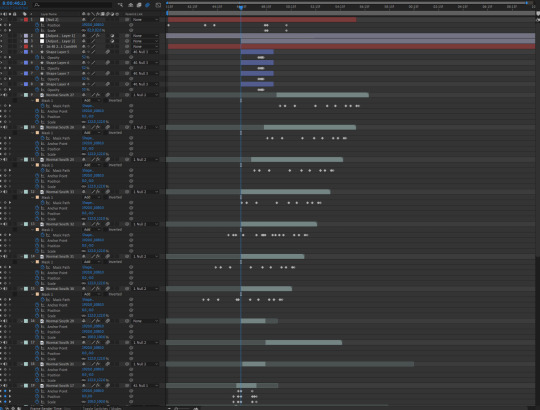Go to next keyframe of layer 19 Anchor Point
Viewport: 540px width, 410px height.
10,391
